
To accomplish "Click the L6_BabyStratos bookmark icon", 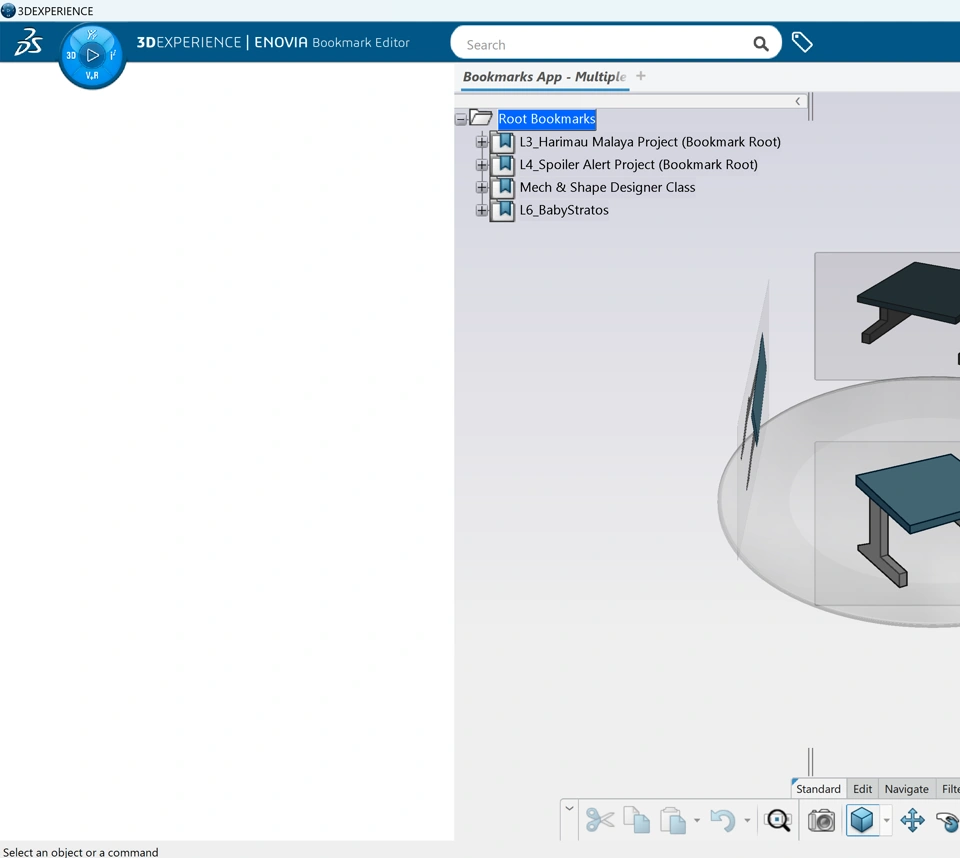I will (x=503, y=209).
